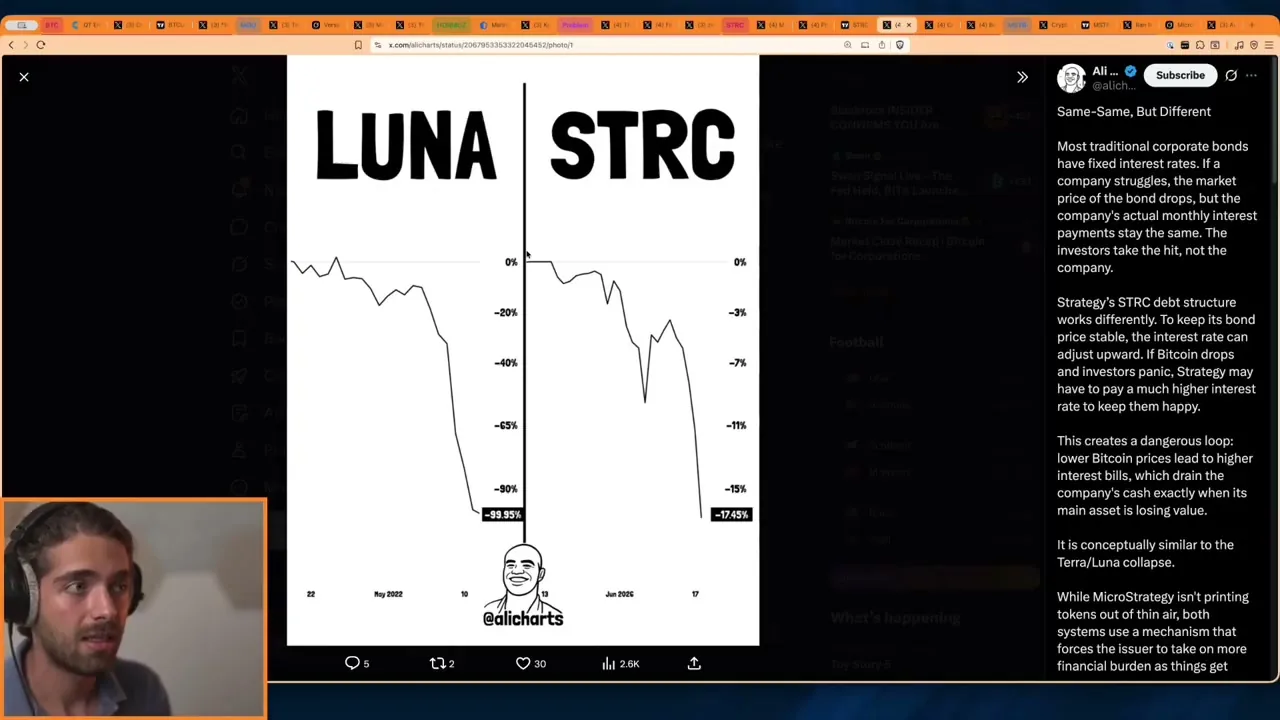Collapse the tweet side panel with double chevron
Viewport: 1280px width, 720px height.
[x=1022, y=77]
